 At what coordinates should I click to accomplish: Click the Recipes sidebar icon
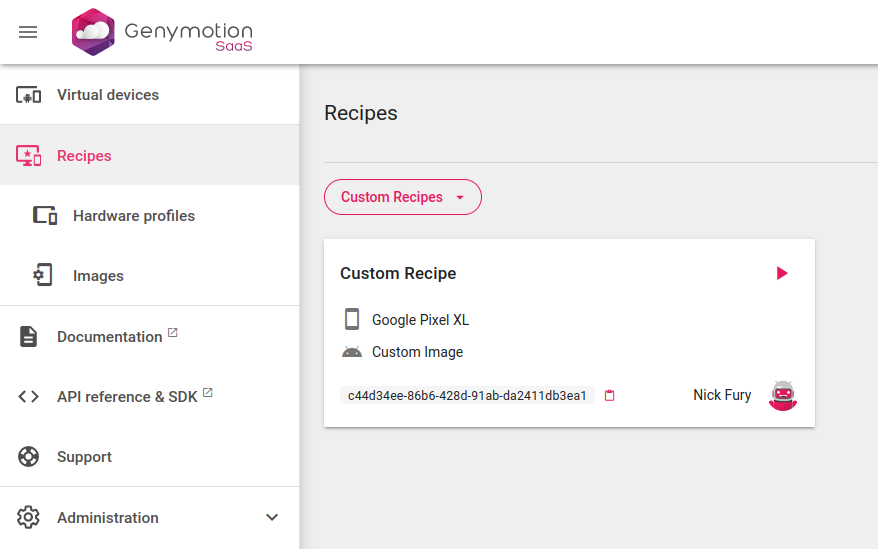click(29, 155)
